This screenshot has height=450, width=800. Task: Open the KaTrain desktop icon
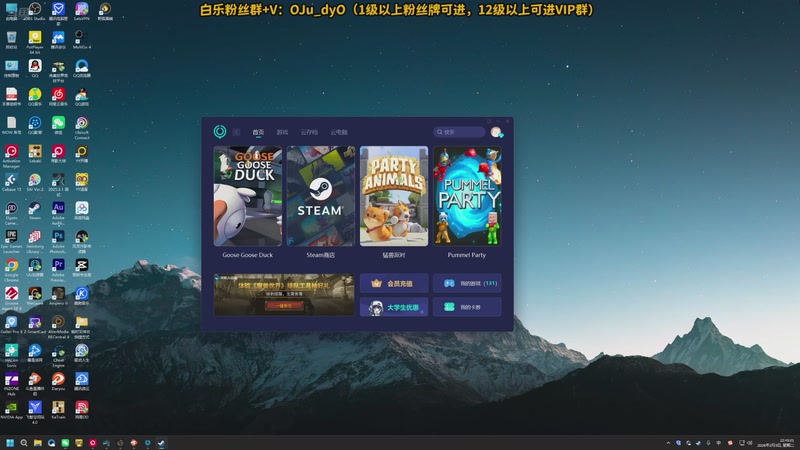[58, 410]
